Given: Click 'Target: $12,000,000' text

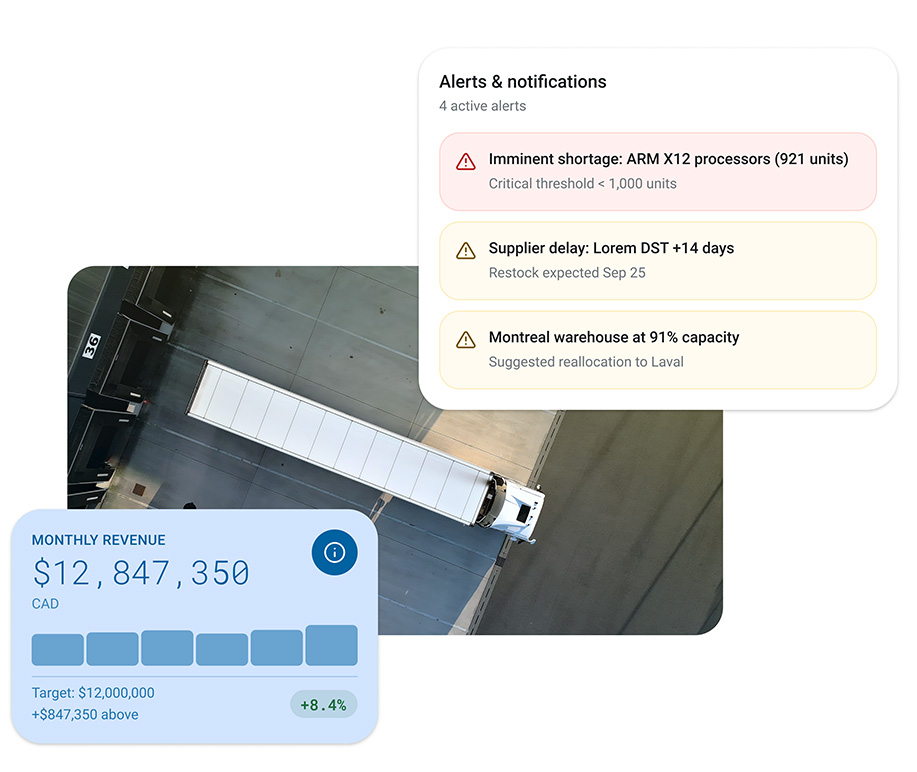Looking at the screenshot, I should point(93,693).
